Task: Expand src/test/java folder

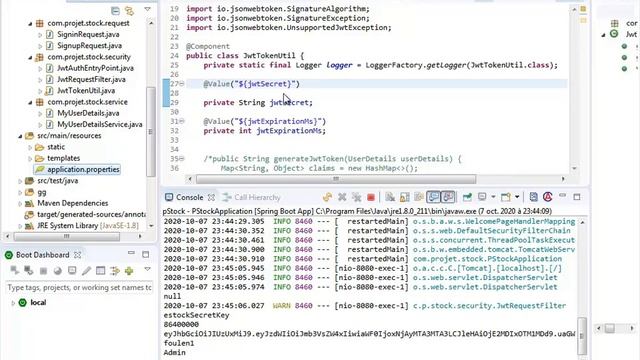Action: click(20, 181)
